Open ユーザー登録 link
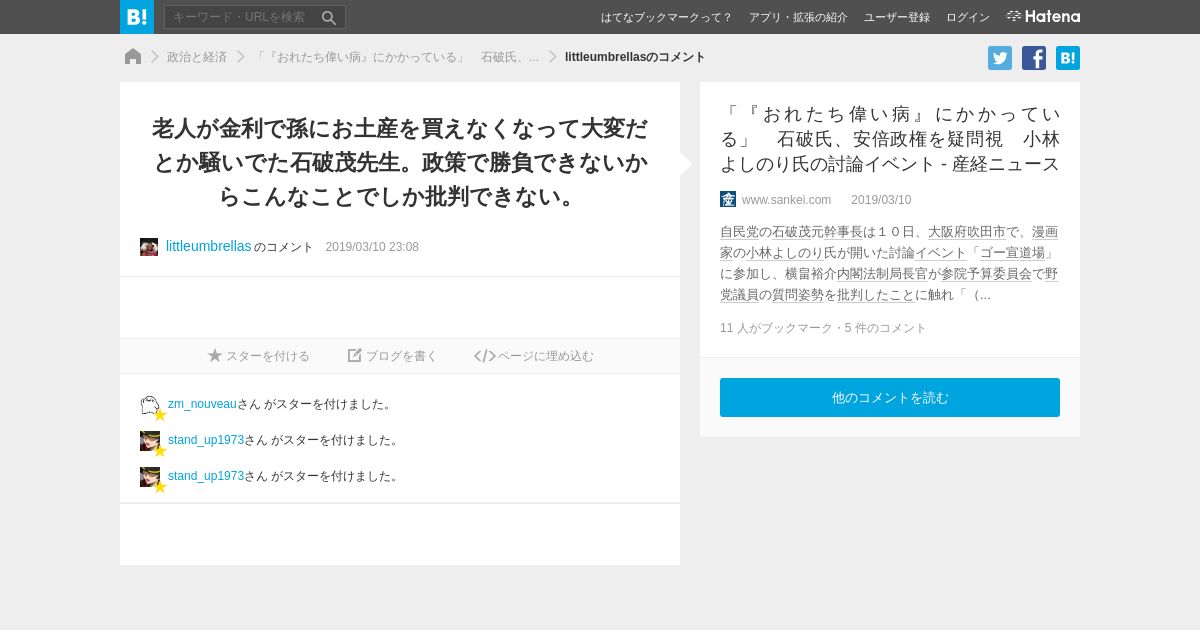1200x630 pixels. (x=897, y=17)
